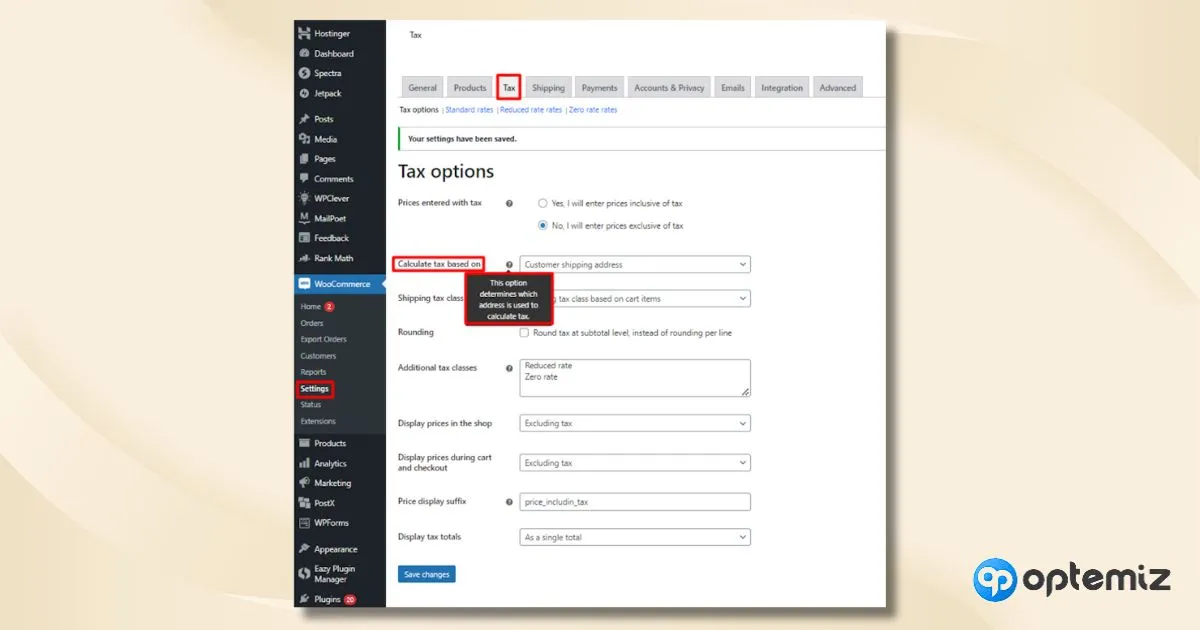Click the Price display suffix field
The width and height of the screenshot is (1200, 630).
pyautogui.click(x=635, y=502)
